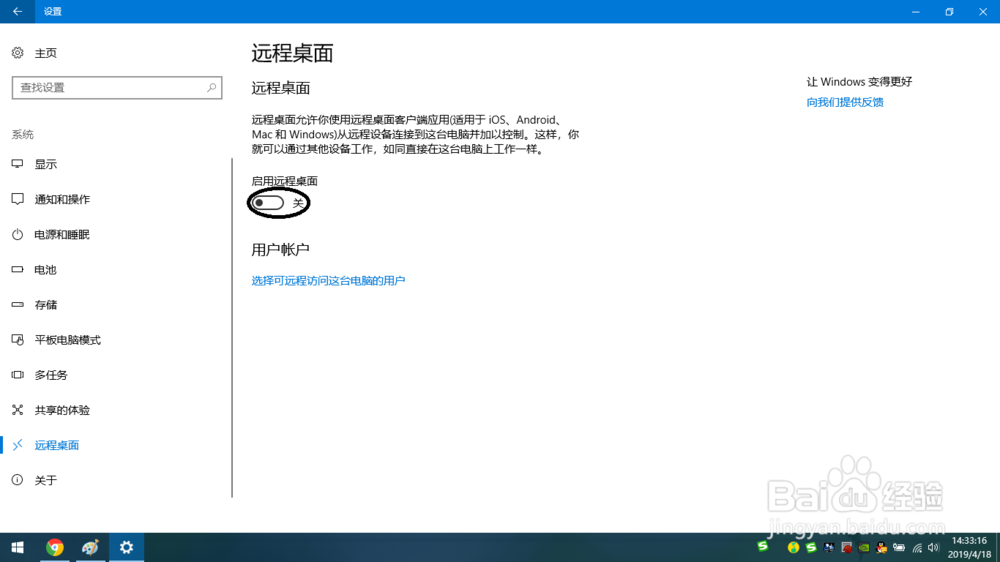Click the 多任务 icon in sidebar
This screenshot has height=562, width=1000.
pos(17,374)
